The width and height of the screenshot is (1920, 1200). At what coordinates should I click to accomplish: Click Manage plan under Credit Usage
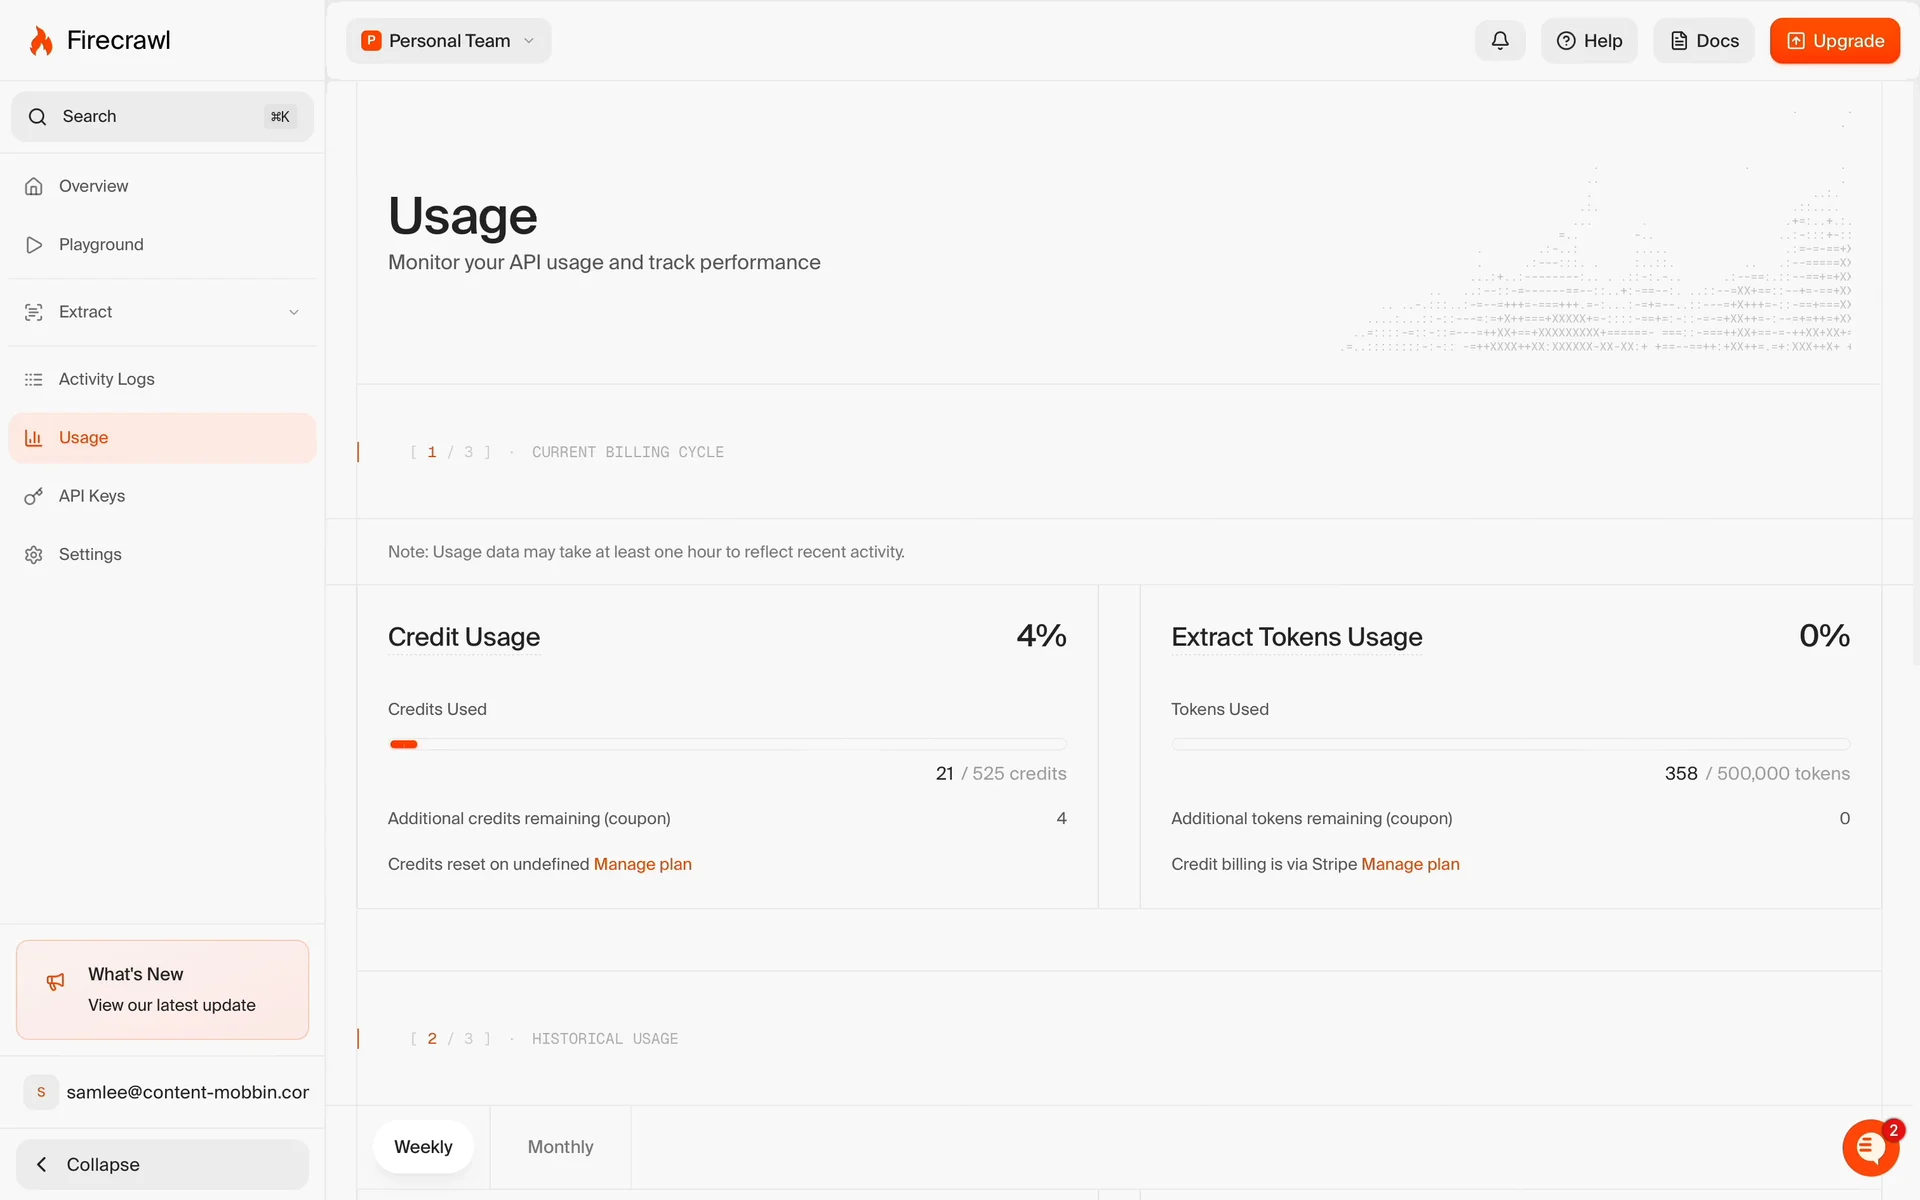click(642, 864)
